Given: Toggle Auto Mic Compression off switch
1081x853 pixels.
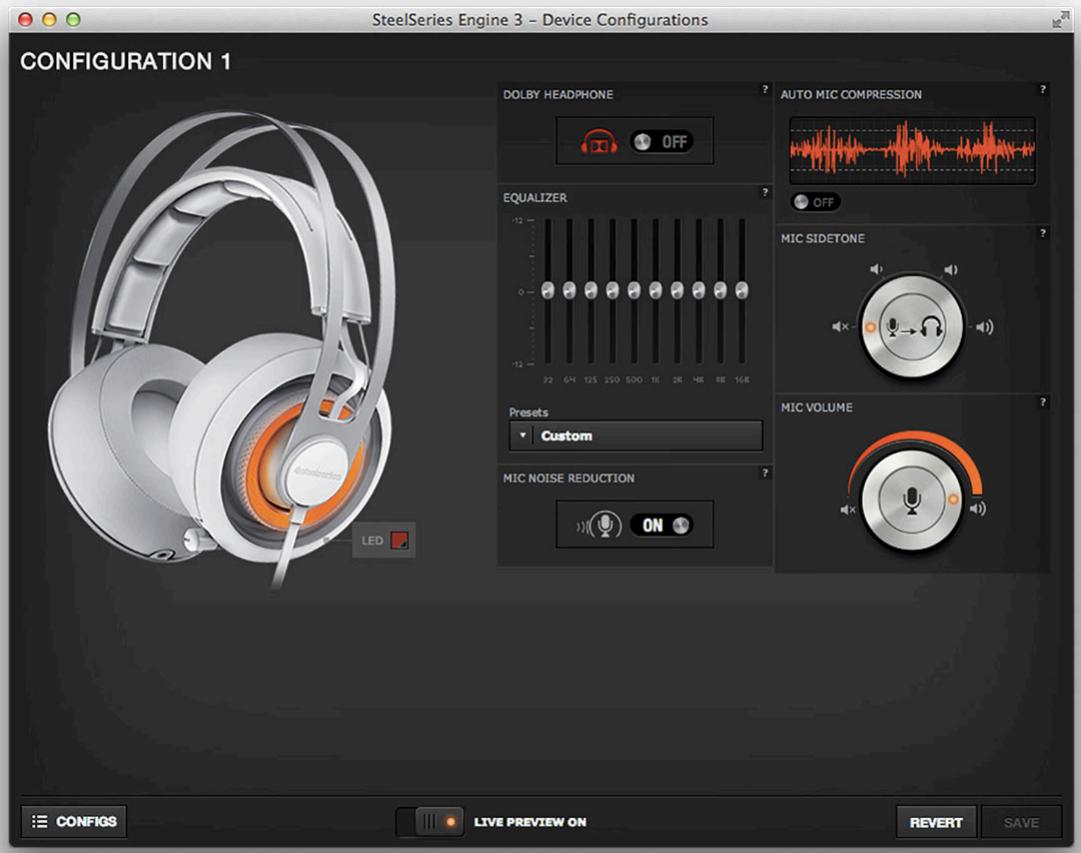Looking at the screenshot, I should (x=815, y=202).
